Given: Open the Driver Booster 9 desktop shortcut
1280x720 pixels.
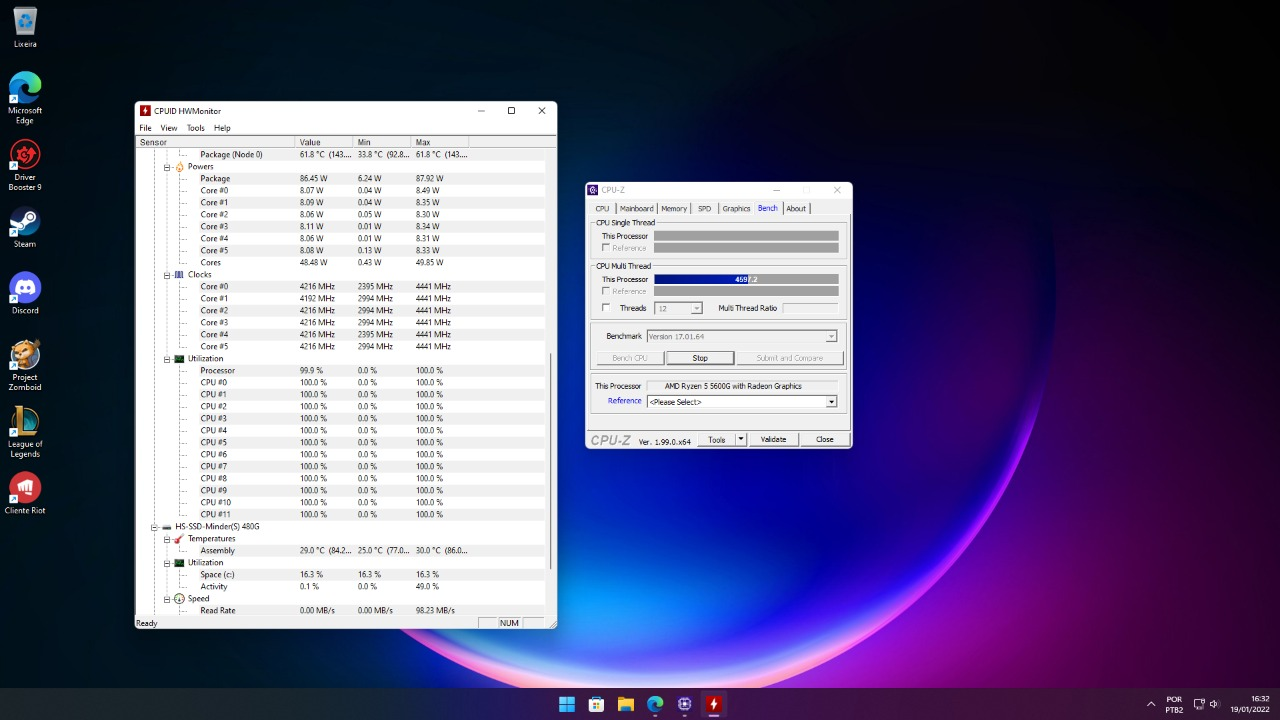Looking at the screenshot, I should click(x=25, y=165).
